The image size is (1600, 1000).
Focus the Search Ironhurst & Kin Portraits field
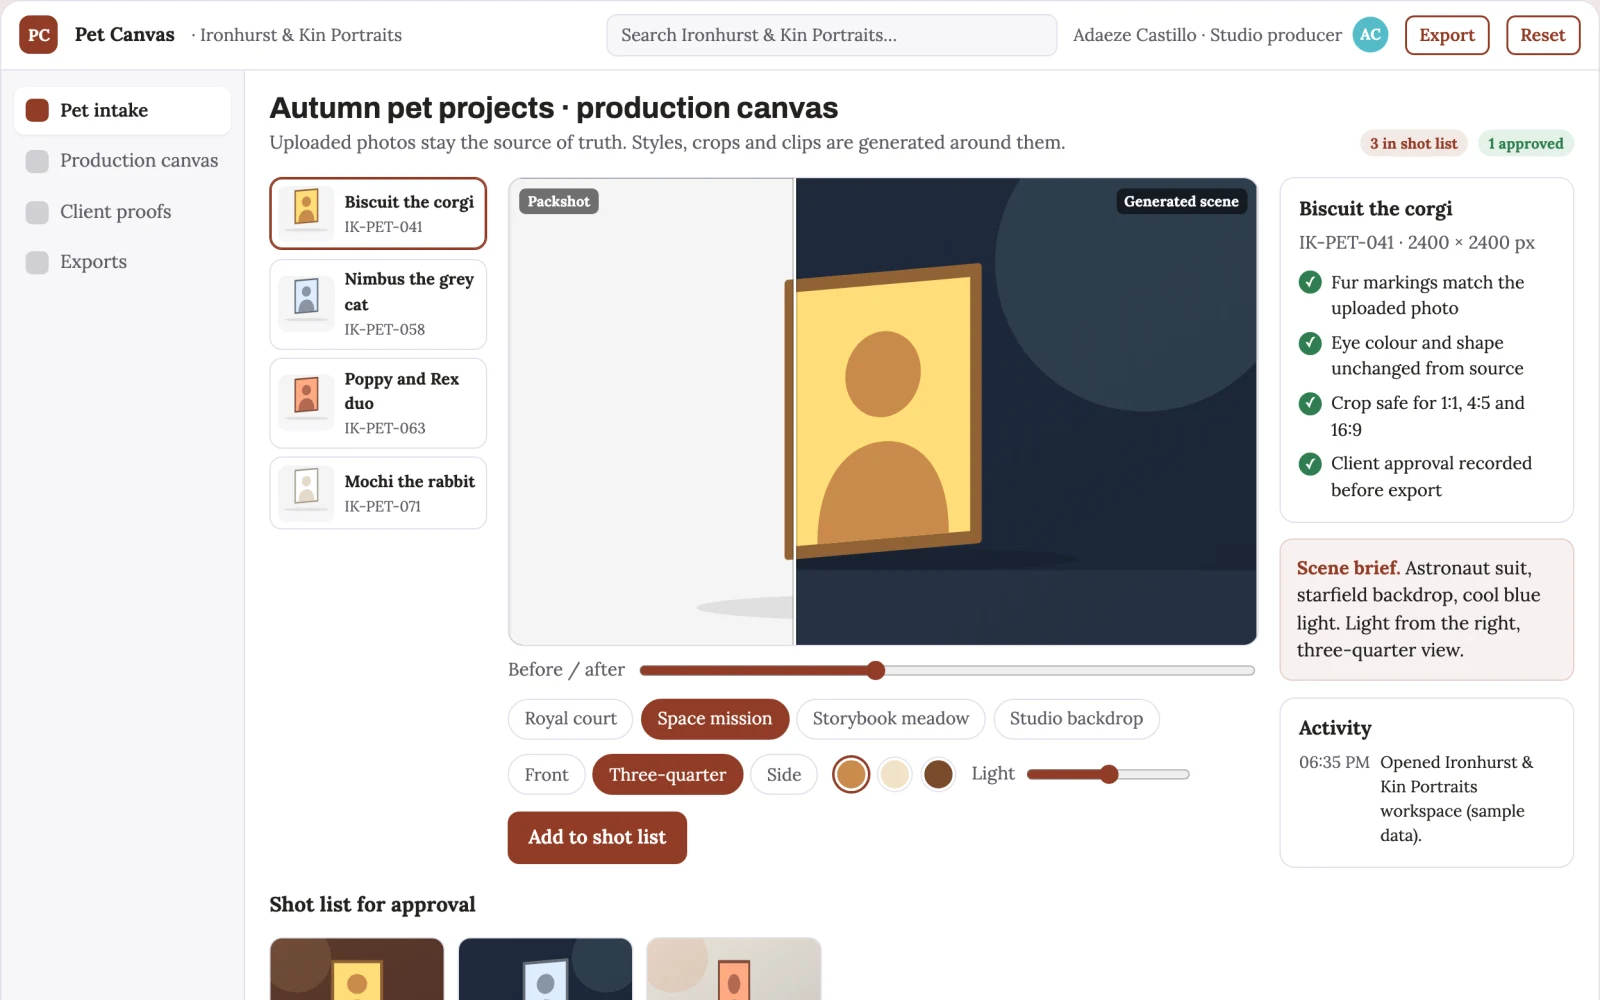(832, 35)
